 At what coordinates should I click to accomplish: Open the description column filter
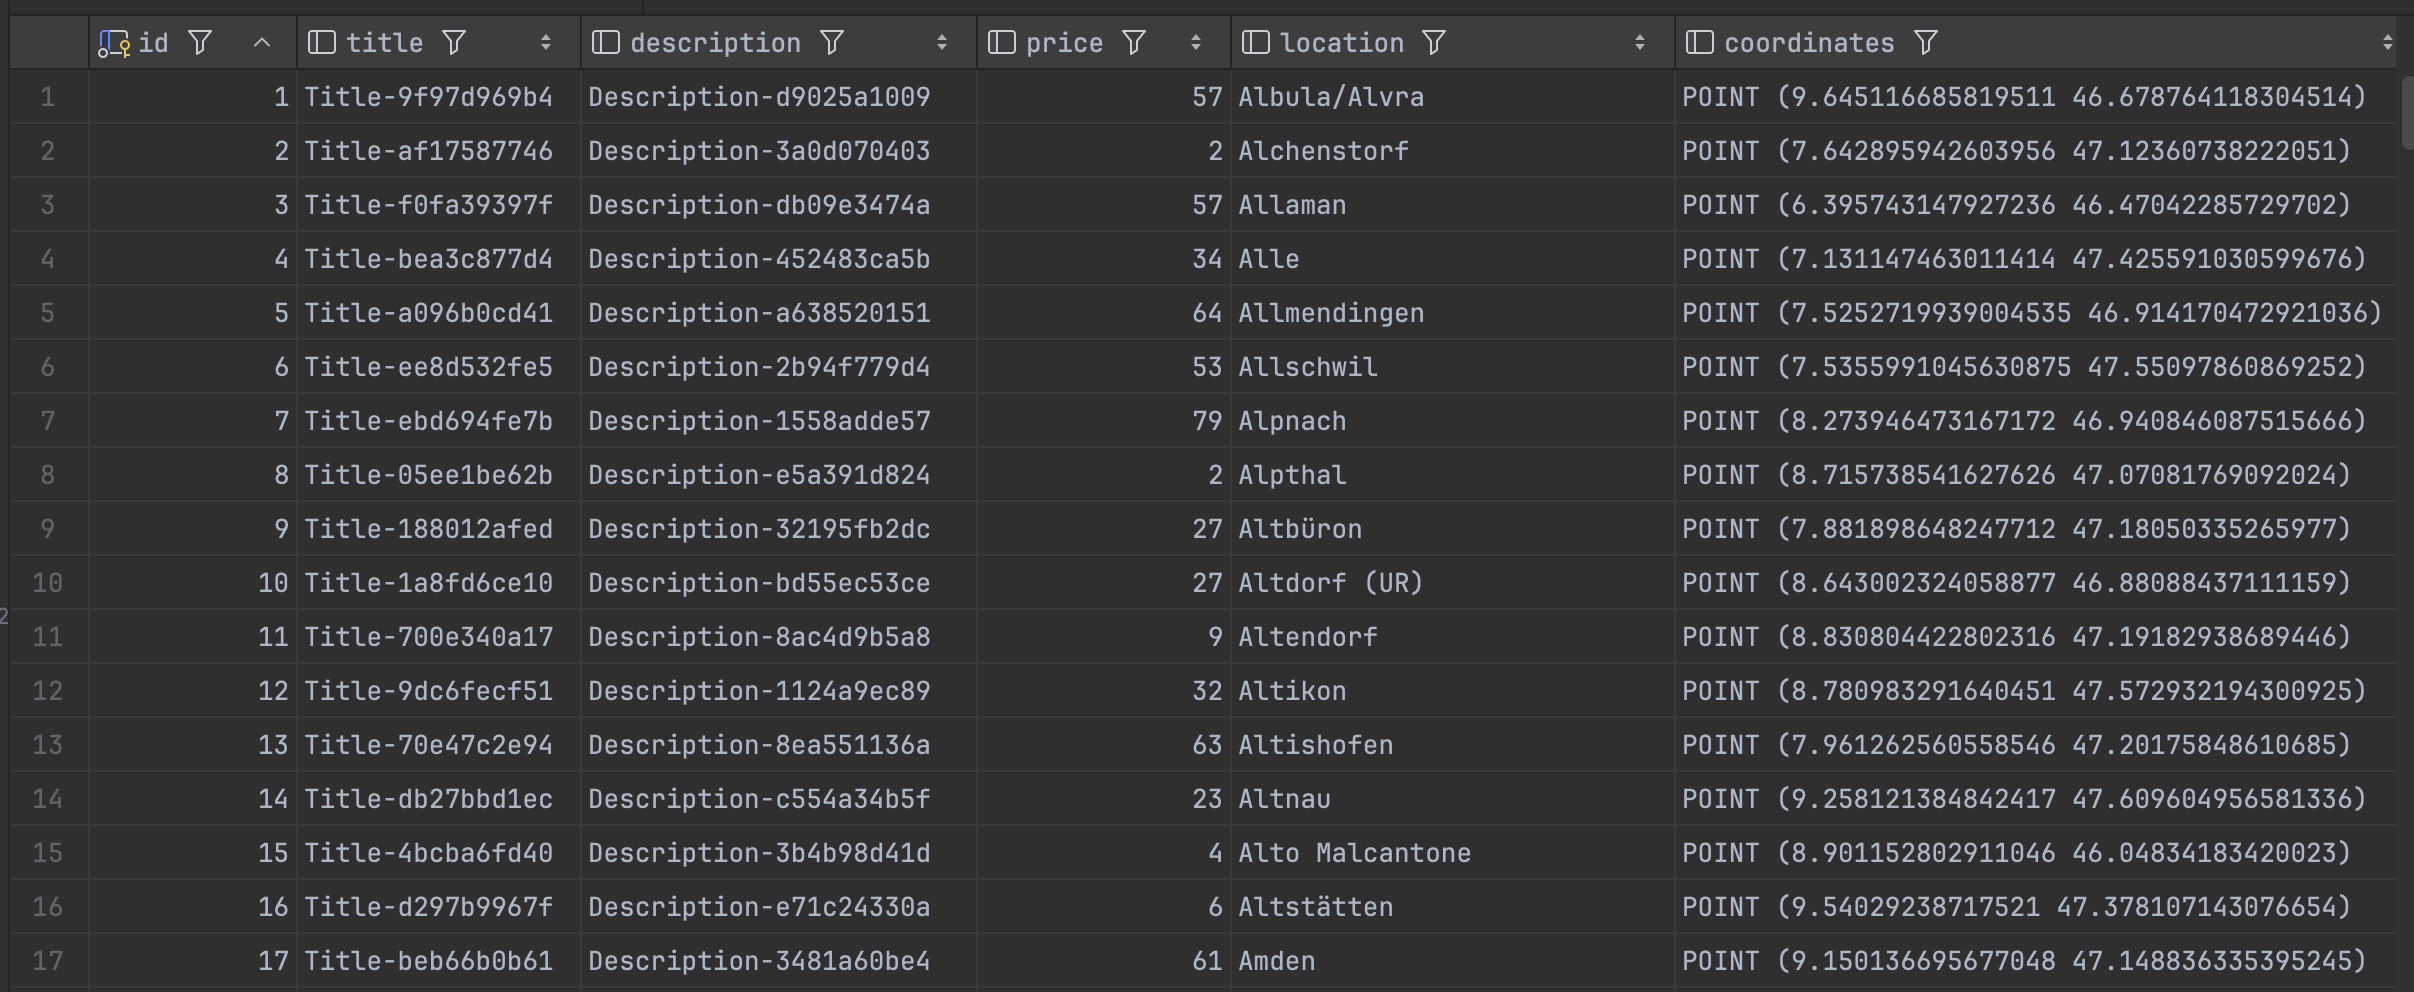(832, 43)
